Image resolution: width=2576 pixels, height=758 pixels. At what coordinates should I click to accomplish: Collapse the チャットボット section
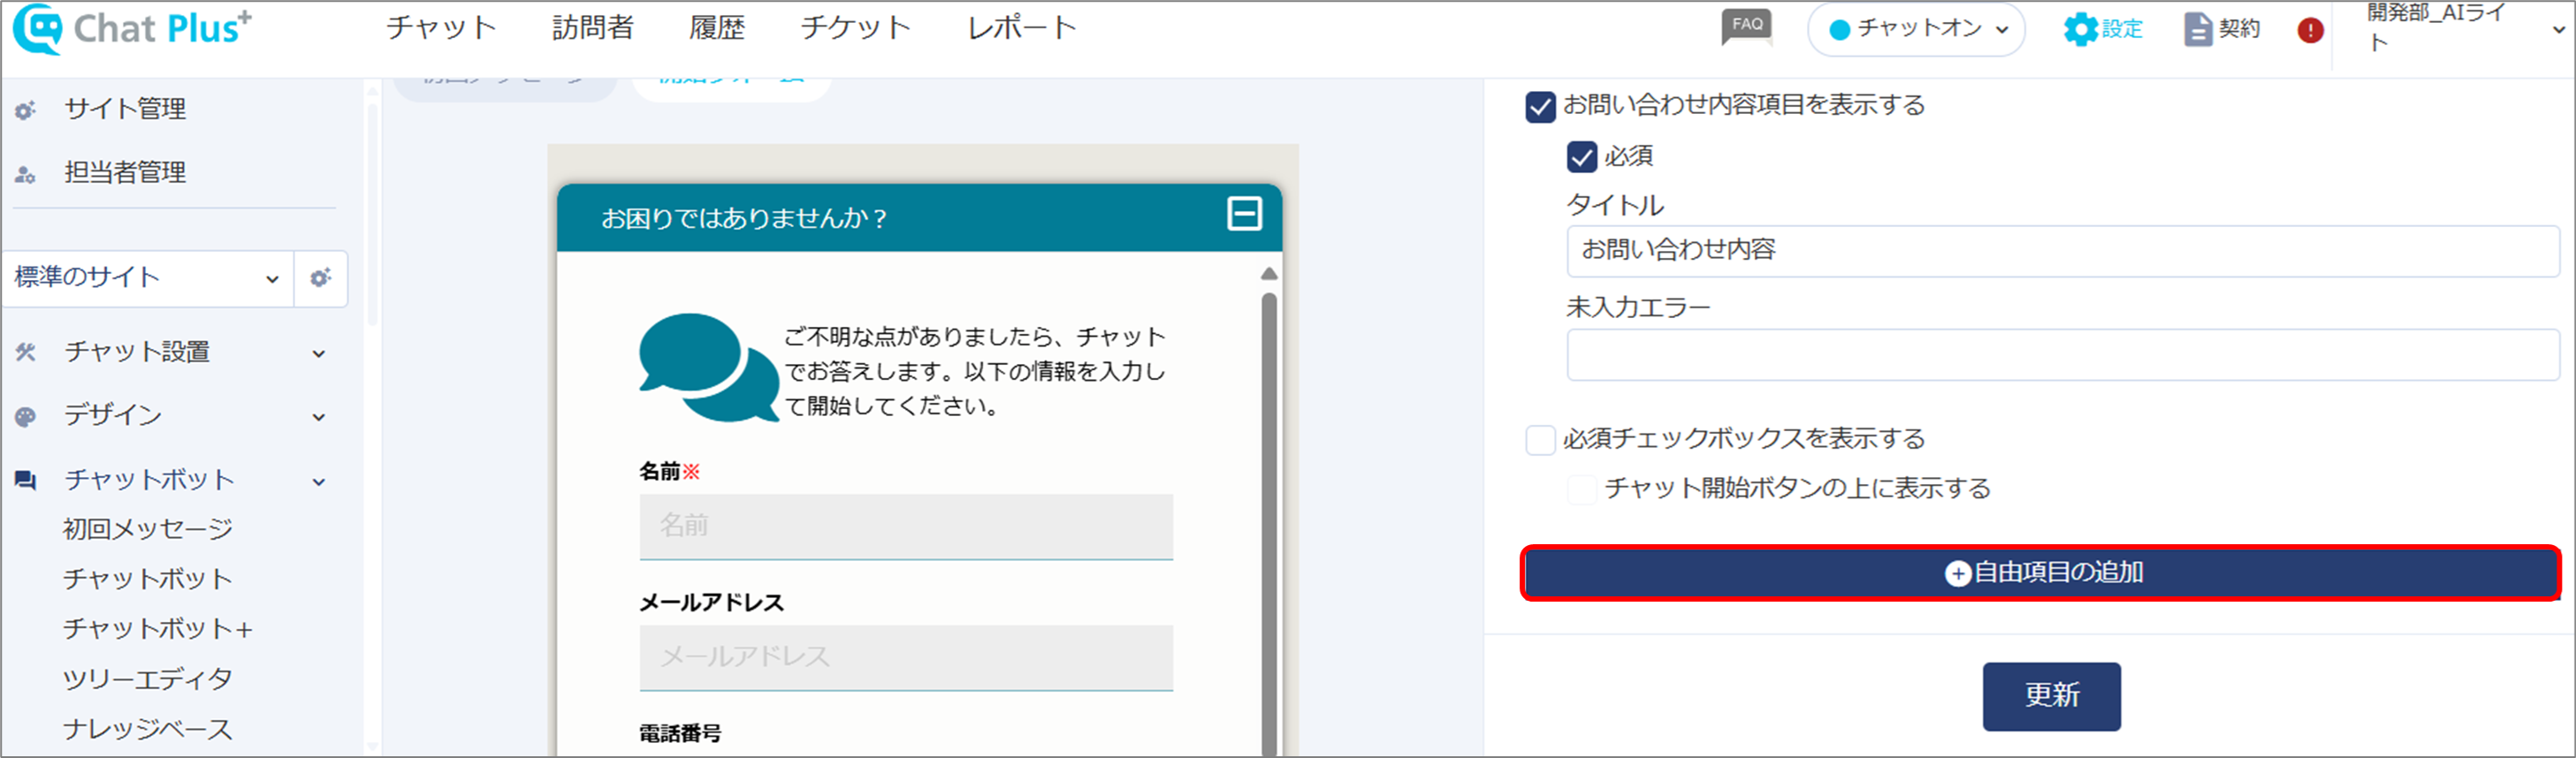tap(319, 482)
